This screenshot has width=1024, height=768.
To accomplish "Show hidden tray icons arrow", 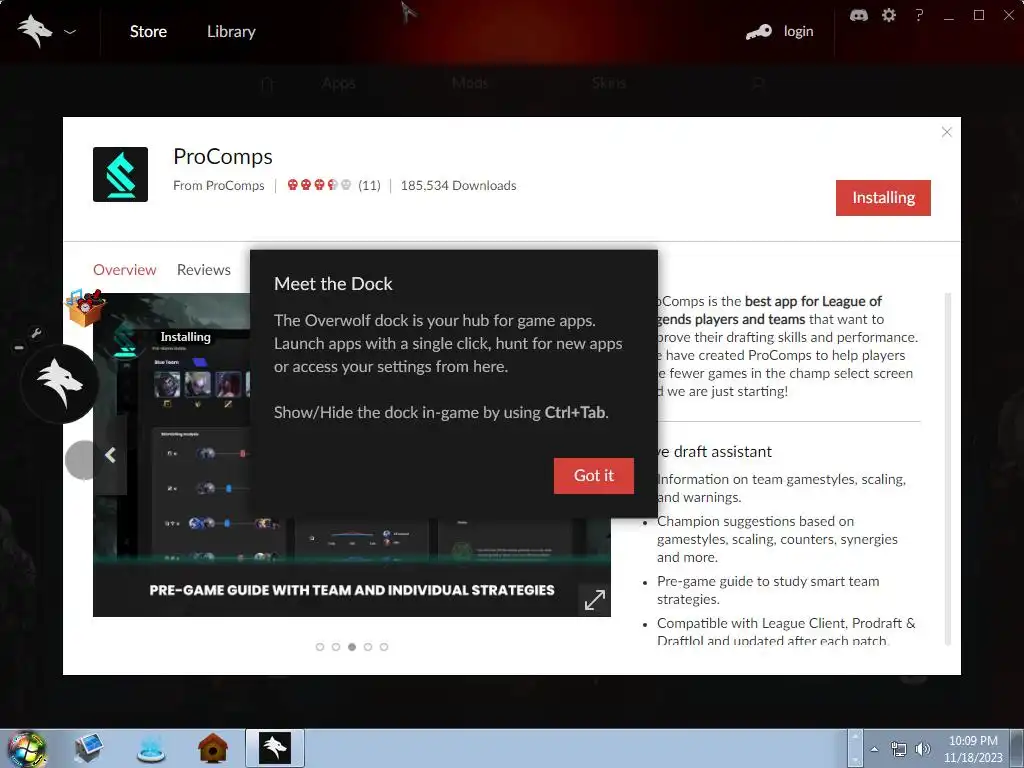I will point(874,749).
